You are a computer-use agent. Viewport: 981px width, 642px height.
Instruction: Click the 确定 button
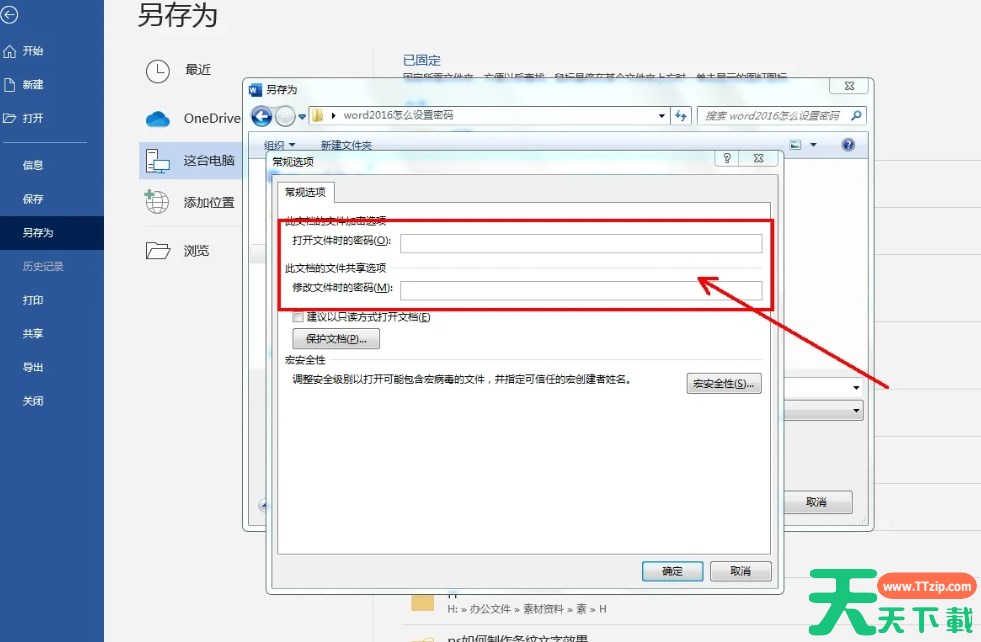point(672,571)
